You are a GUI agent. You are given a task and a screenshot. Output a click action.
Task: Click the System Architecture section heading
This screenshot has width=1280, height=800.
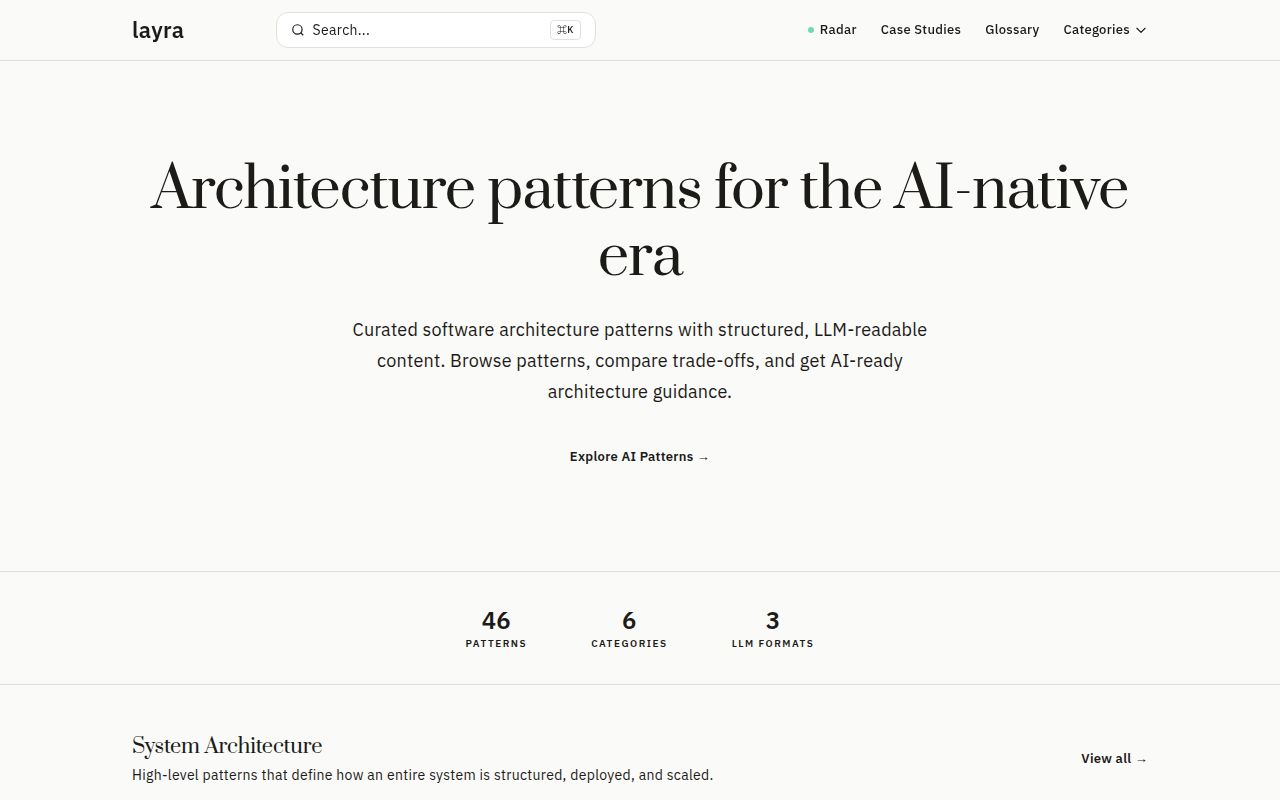coord(227,746)
